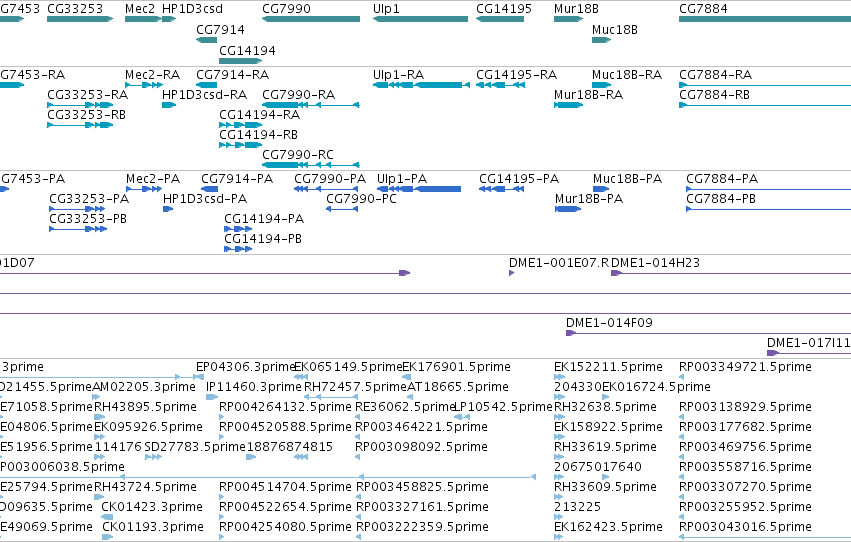Click the CG14194 gene bar
This screenshot has width=851, height=542.
240,61
